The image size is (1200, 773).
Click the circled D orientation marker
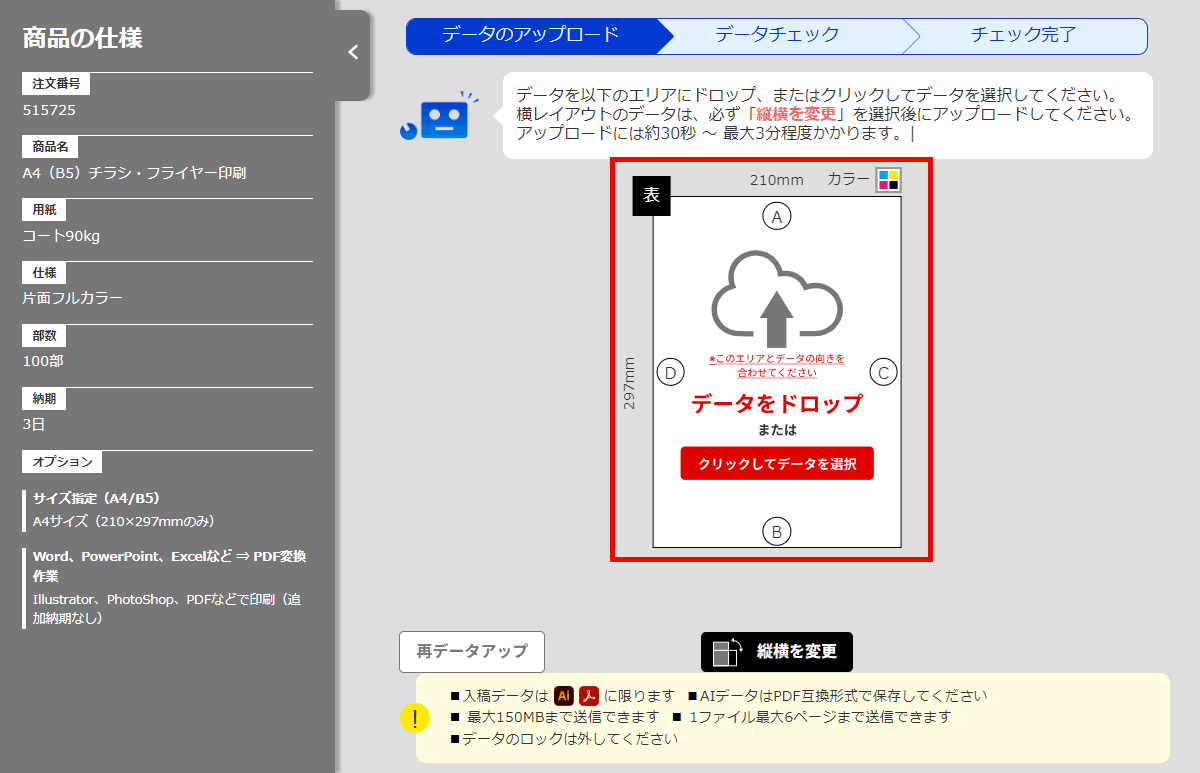click(x=670, y=372)
